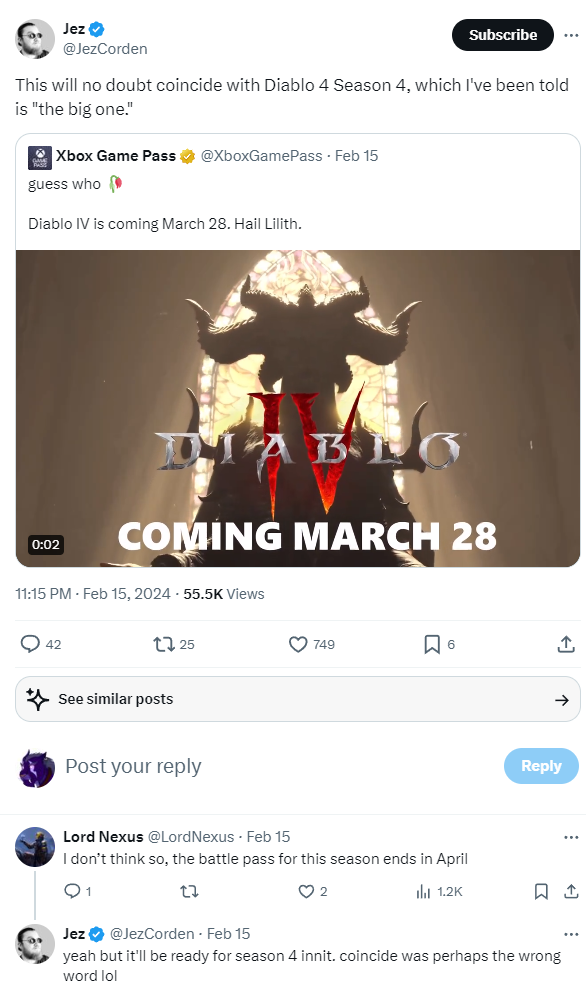The image size is (586, 984).
Task: Click the Post your reply field
Action: [x=276, y=766]
